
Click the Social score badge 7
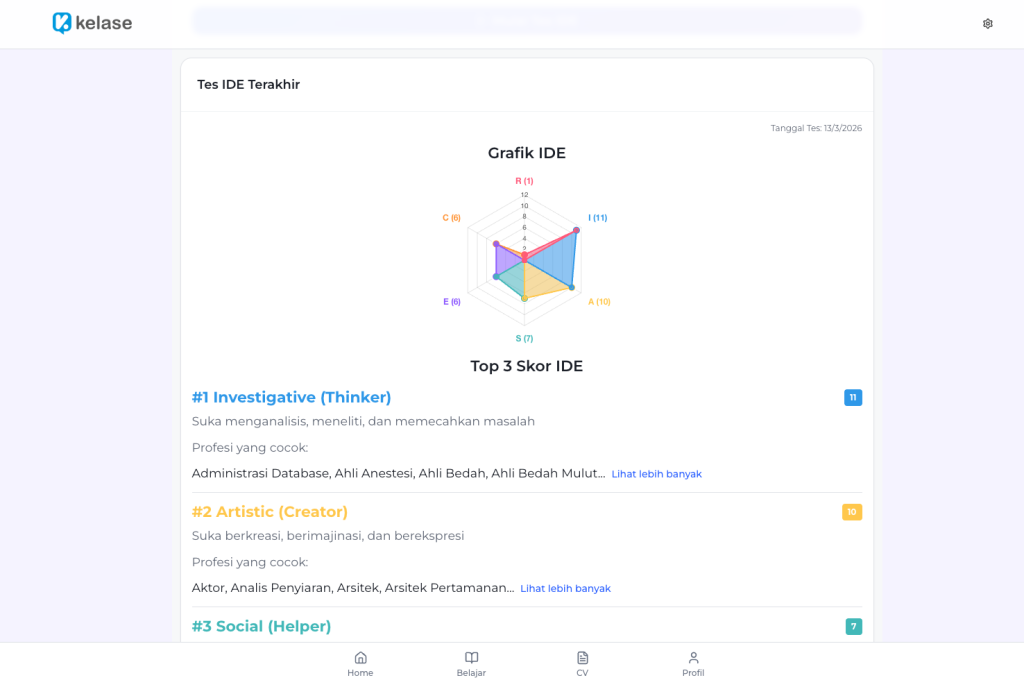[853, 626]
